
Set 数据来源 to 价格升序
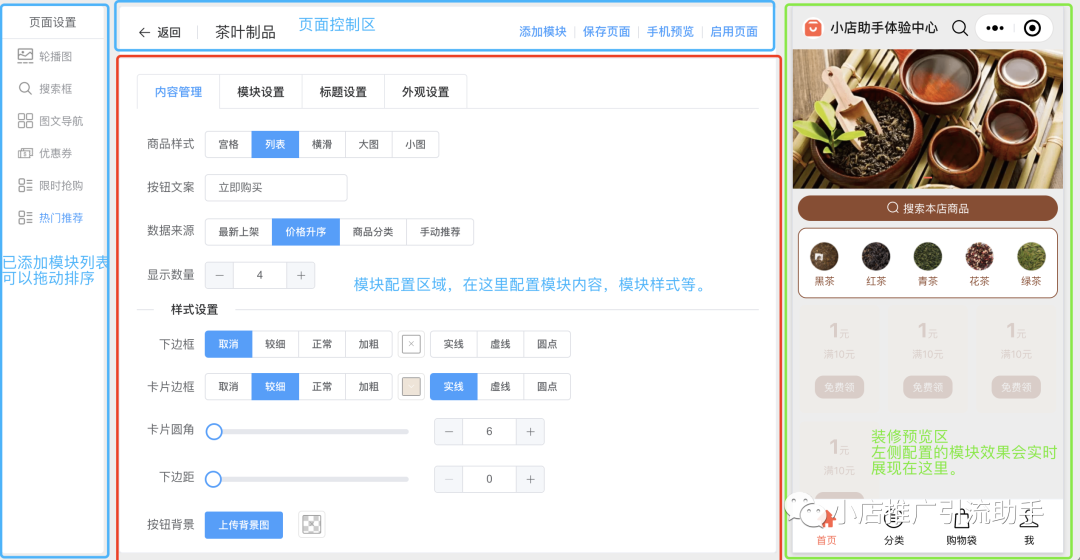click(x=306, y=231)
